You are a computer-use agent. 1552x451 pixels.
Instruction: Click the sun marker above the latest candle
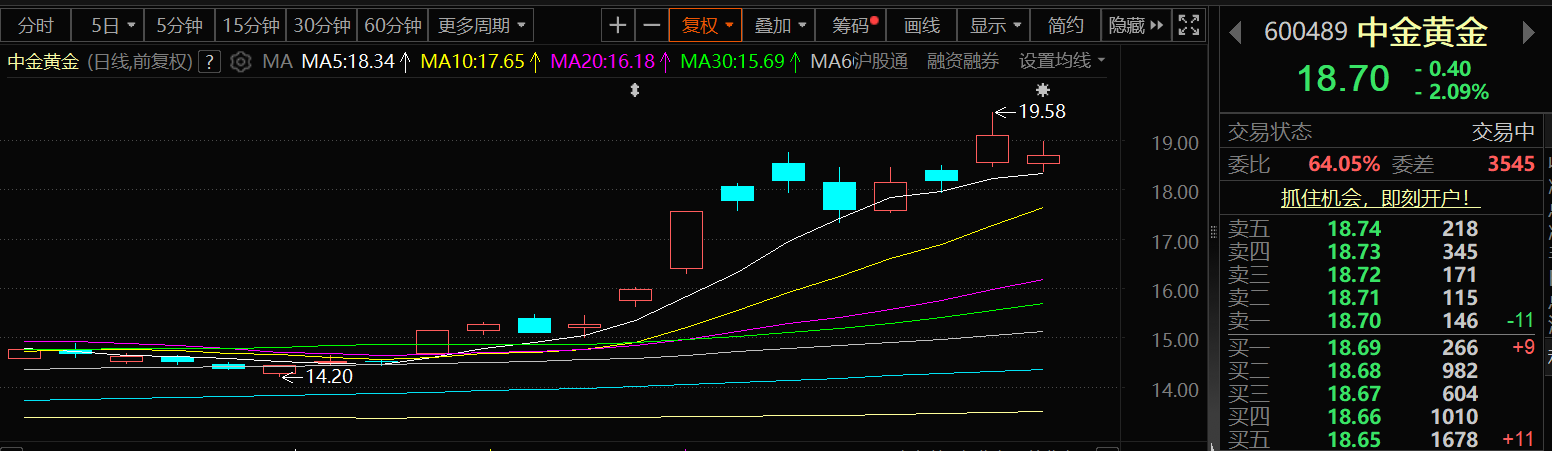(1043, 90)
